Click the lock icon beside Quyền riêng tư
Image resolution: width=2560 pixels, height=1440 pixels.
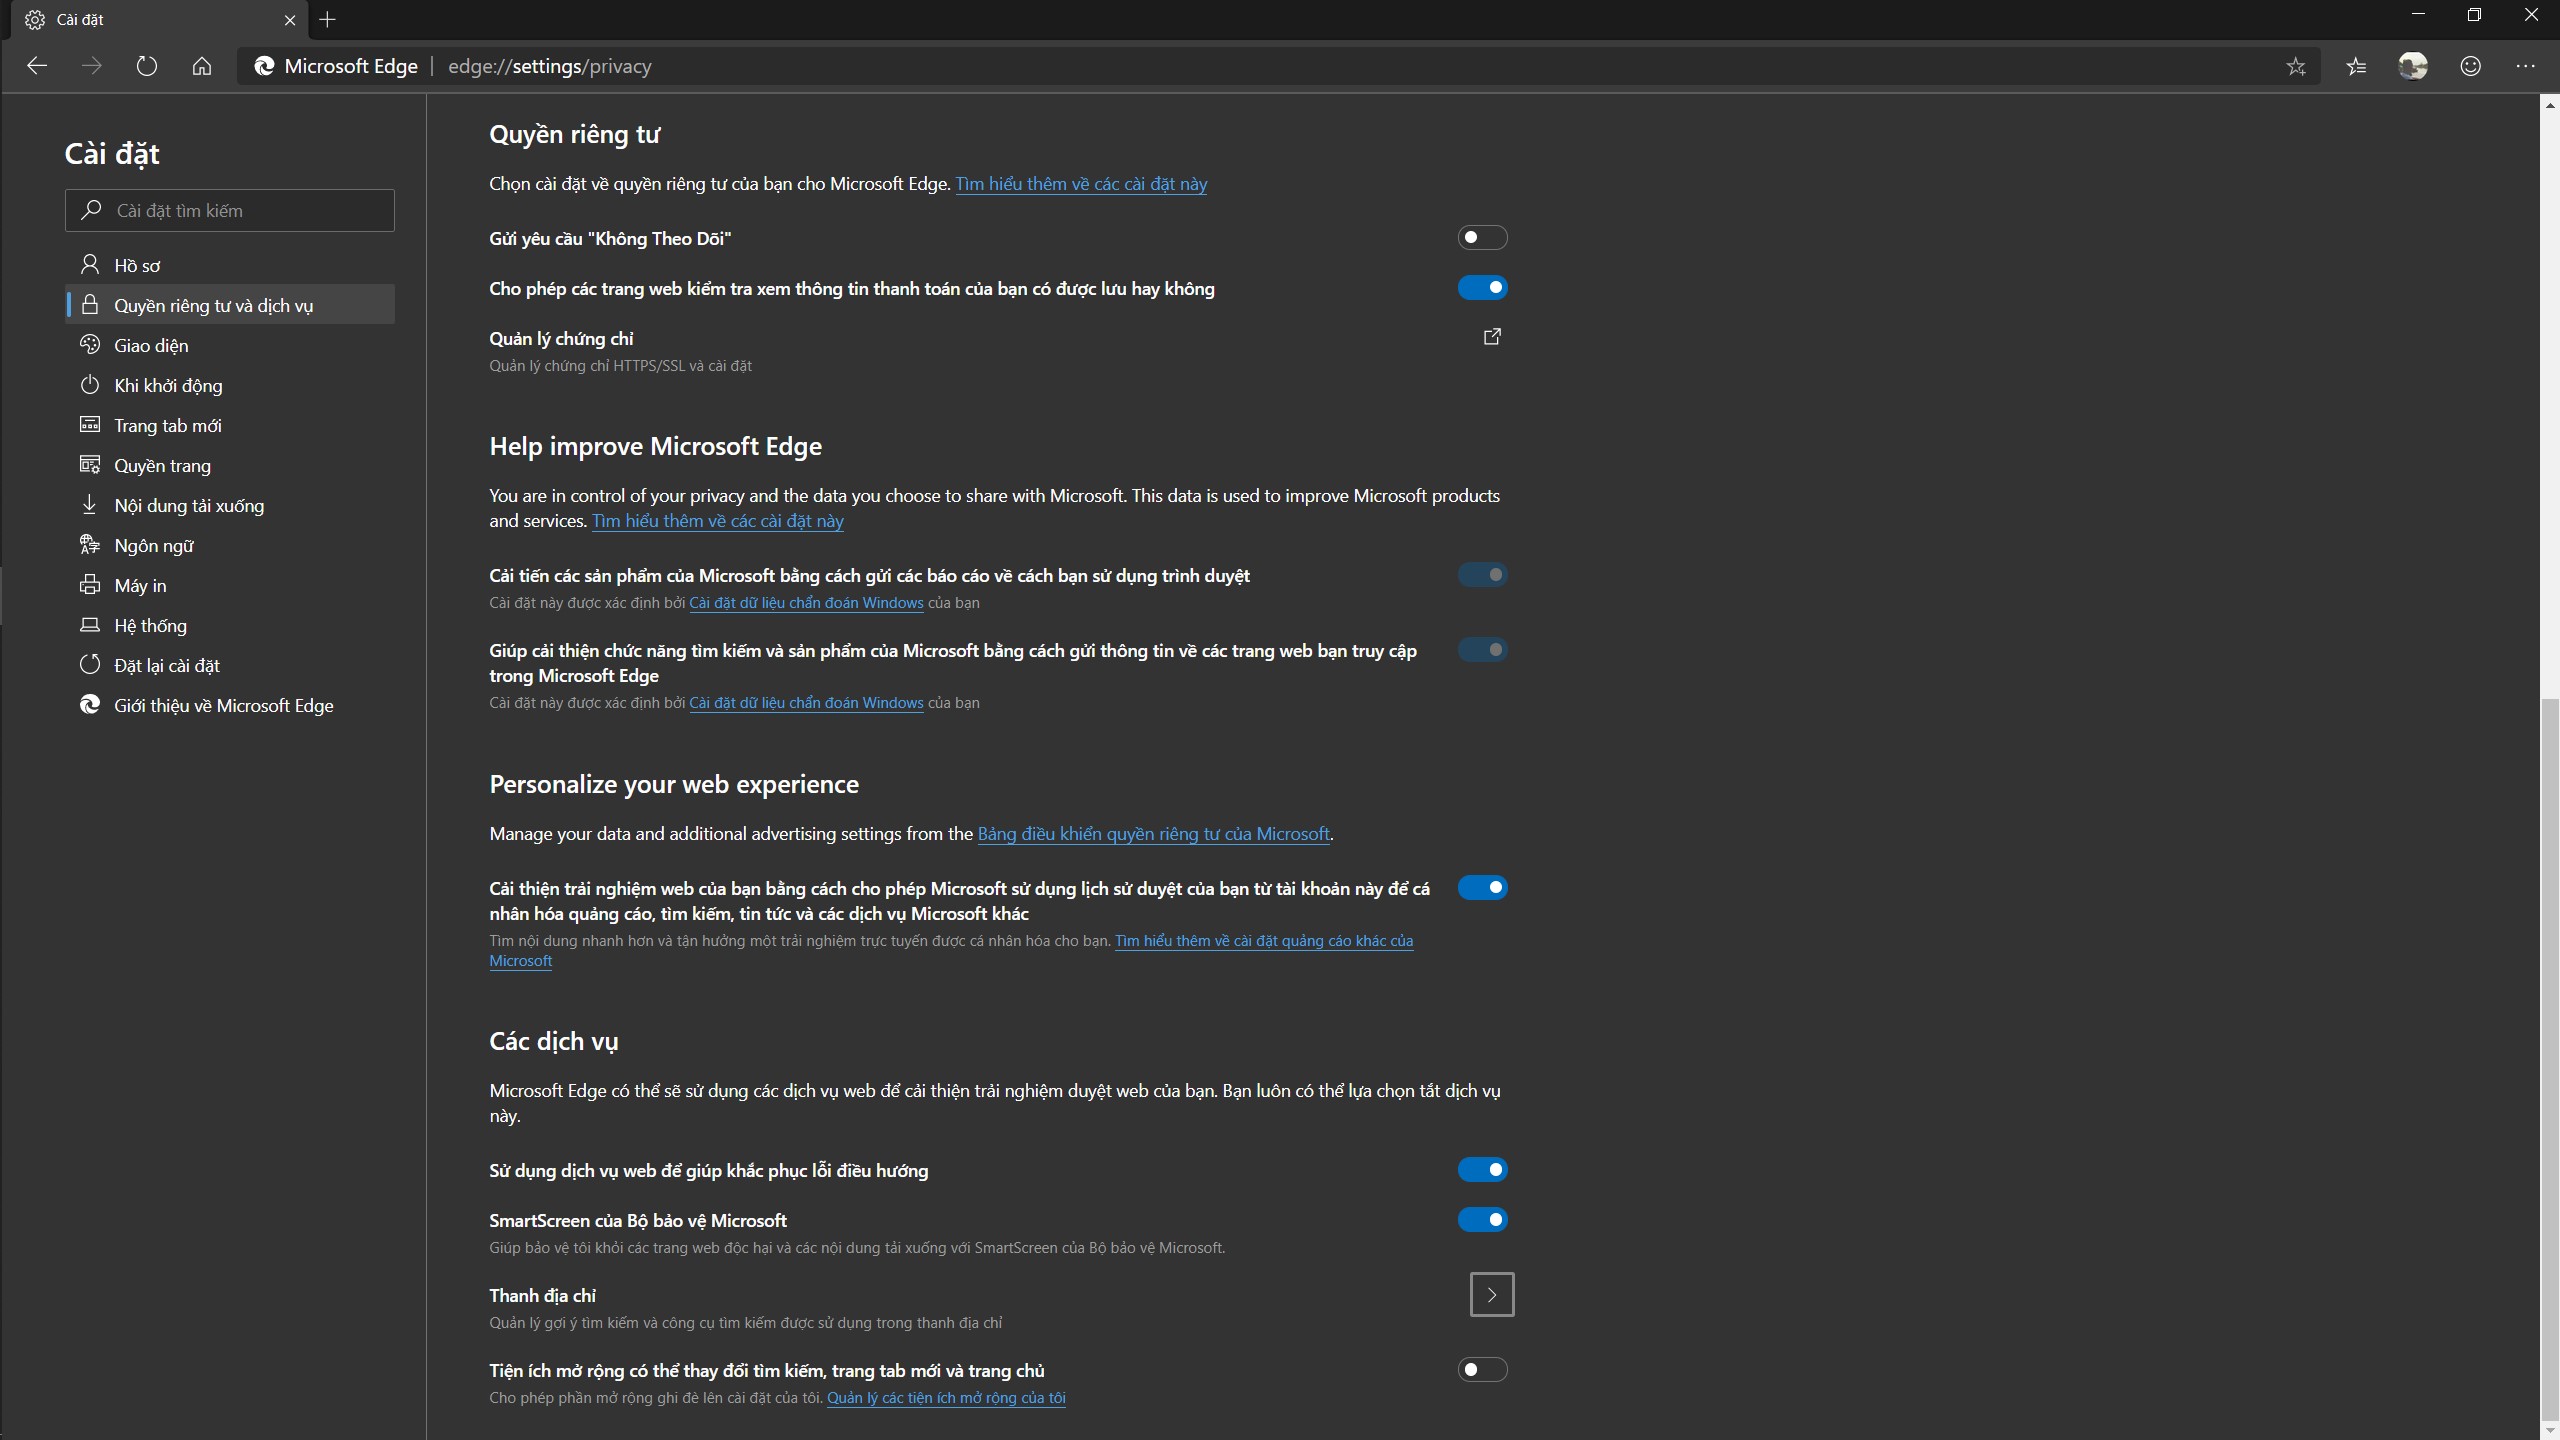(90, 305)
